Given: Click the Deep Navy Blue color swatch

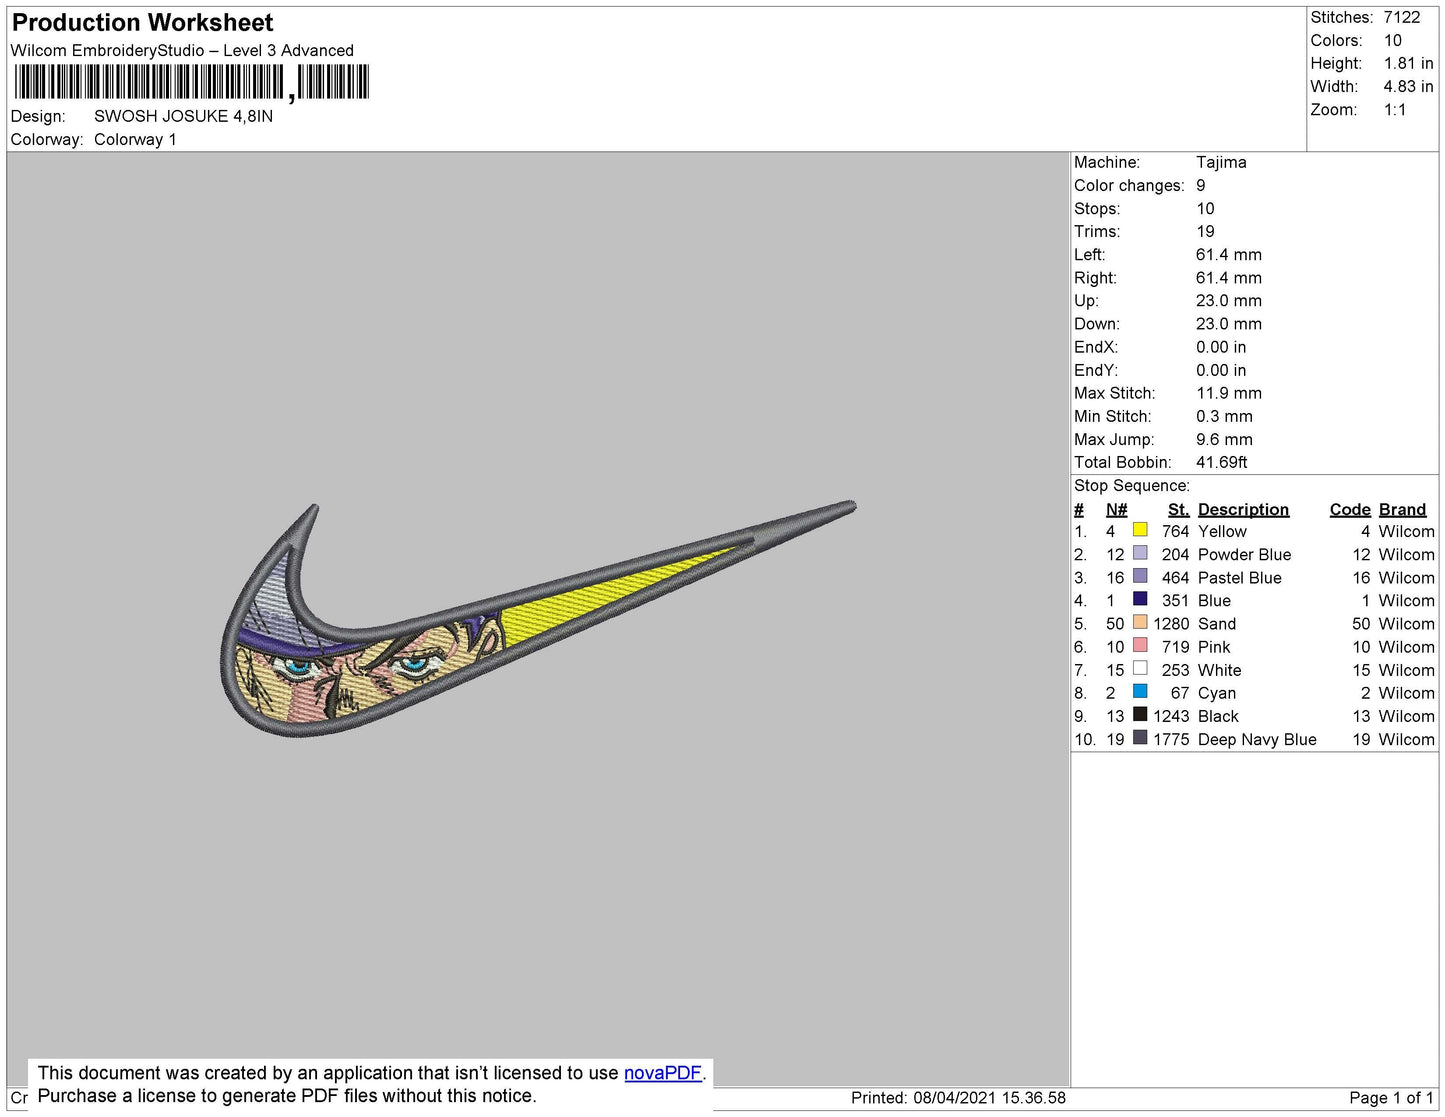Looking at the screenshot, I should click(1140, 738).
